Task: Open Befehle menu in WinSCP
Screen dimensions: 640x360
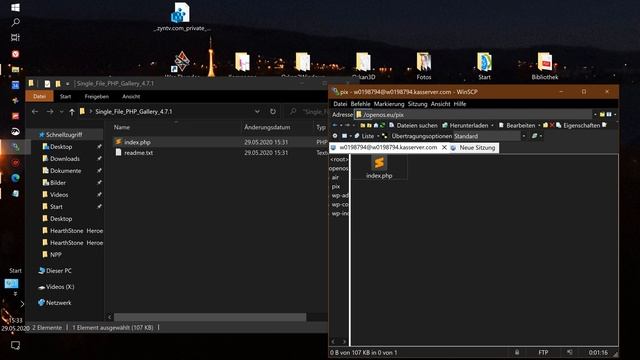Action: 360,104
